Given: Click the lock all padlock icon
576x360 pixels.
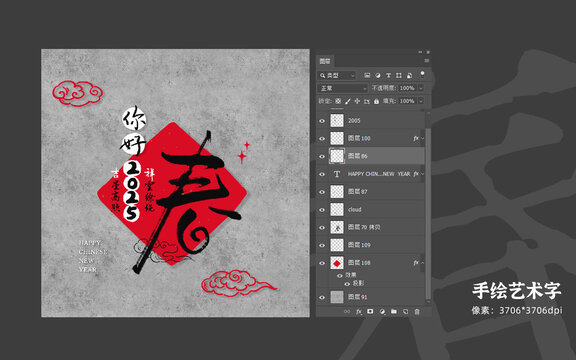Looking at the screenshot, I should click(x=376, y=101).
